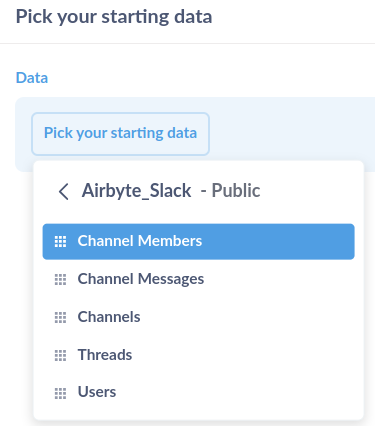This screenshot has height=426, width=375.
Task: Click the table grid icon beside Channels
Action: (x=60, y=317)
